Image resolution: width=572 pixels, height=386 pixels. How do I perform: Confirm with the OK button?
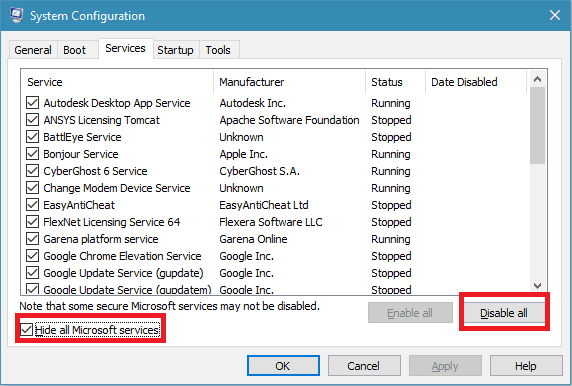click(x=283, y=366)
